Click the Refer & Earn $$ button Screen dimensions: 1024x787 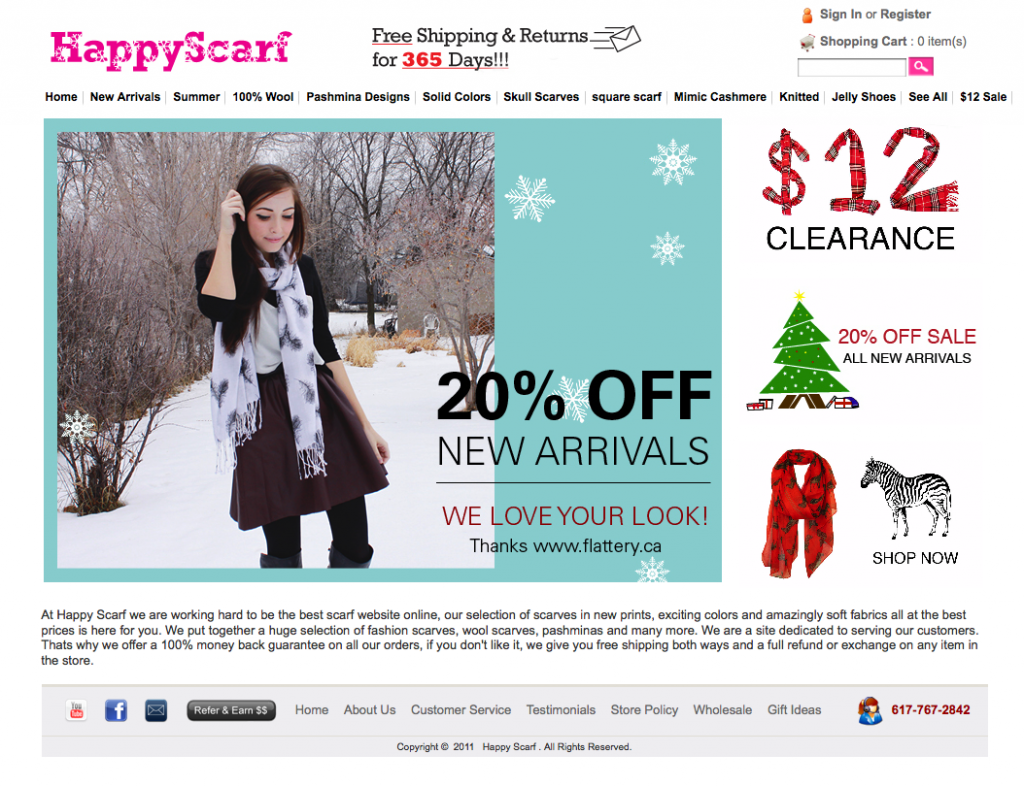click(231, 710)
